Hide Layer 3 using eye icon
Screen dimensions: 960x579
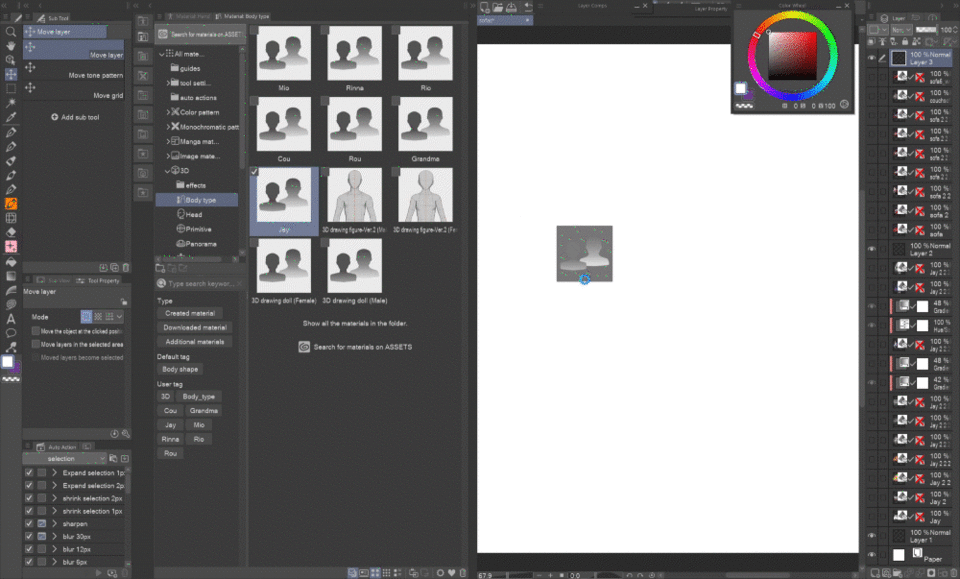pyautogui.click(x=871, y=58)
